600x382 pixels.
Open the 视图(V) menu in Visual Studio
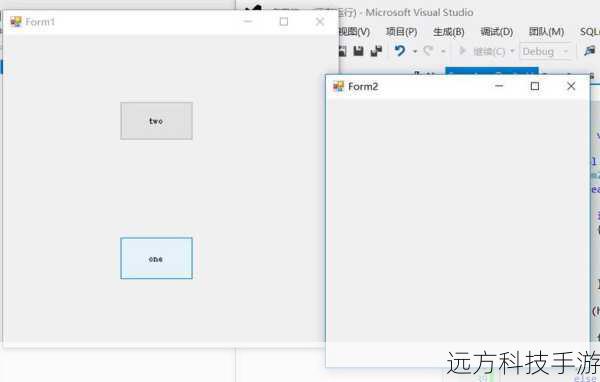pyautogui.click(x=355, y=32)
